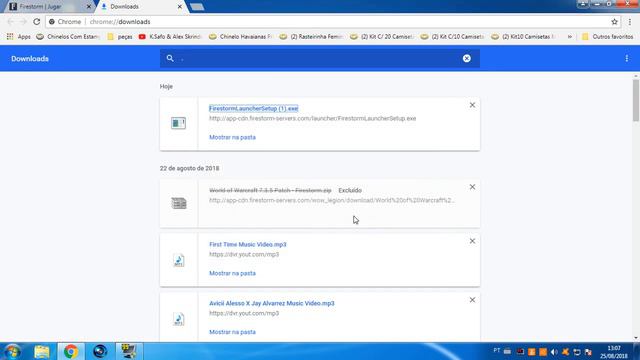Open the Kit10 Camisetas bookmark
This screenshot has width=640, height=360.
[523, 37]
